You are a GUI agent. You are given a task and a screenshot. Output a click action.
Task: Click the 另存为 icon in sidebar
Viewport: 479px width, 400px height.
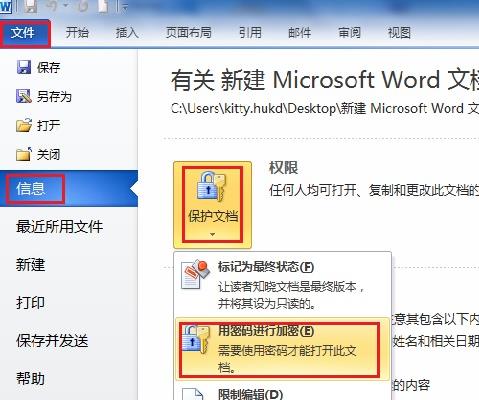tap(24, 96)
